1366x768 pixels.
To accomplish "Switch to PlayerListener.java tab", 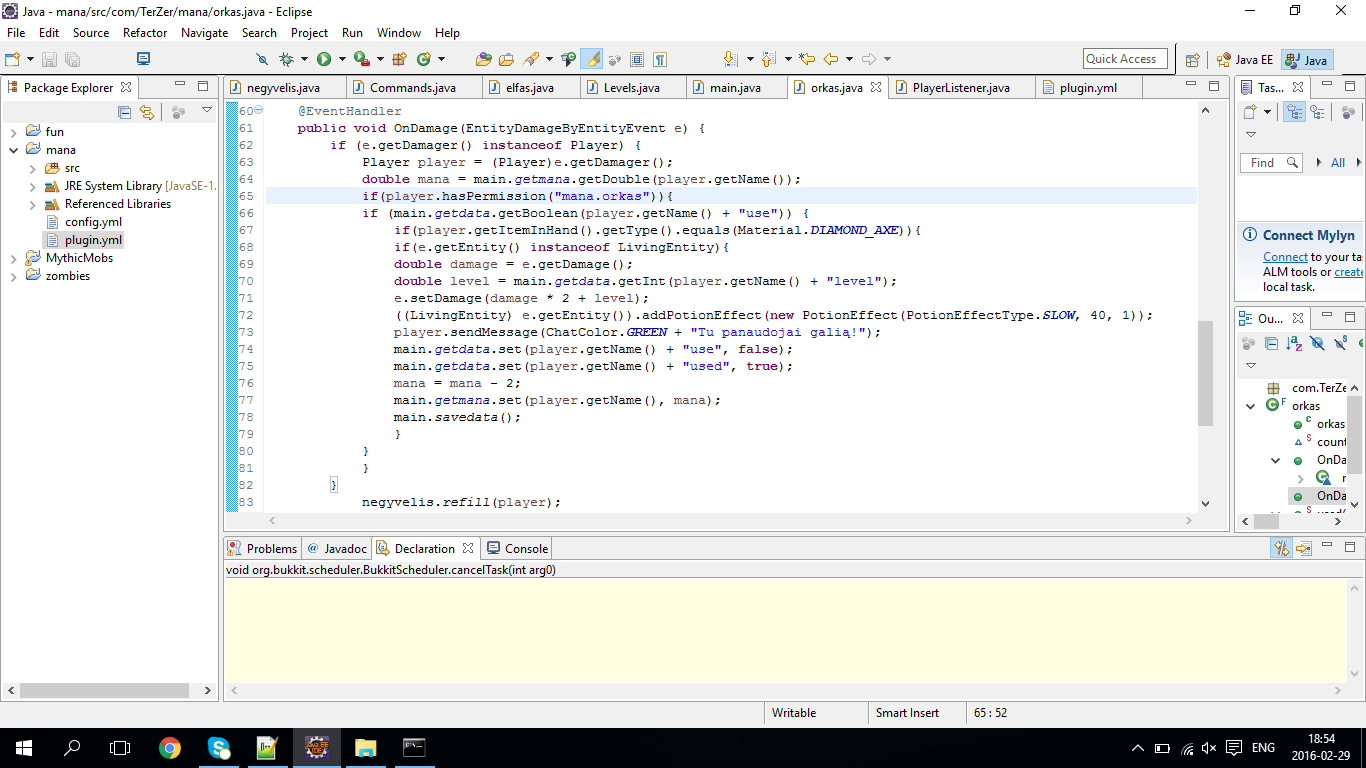I will coord(961,87).
